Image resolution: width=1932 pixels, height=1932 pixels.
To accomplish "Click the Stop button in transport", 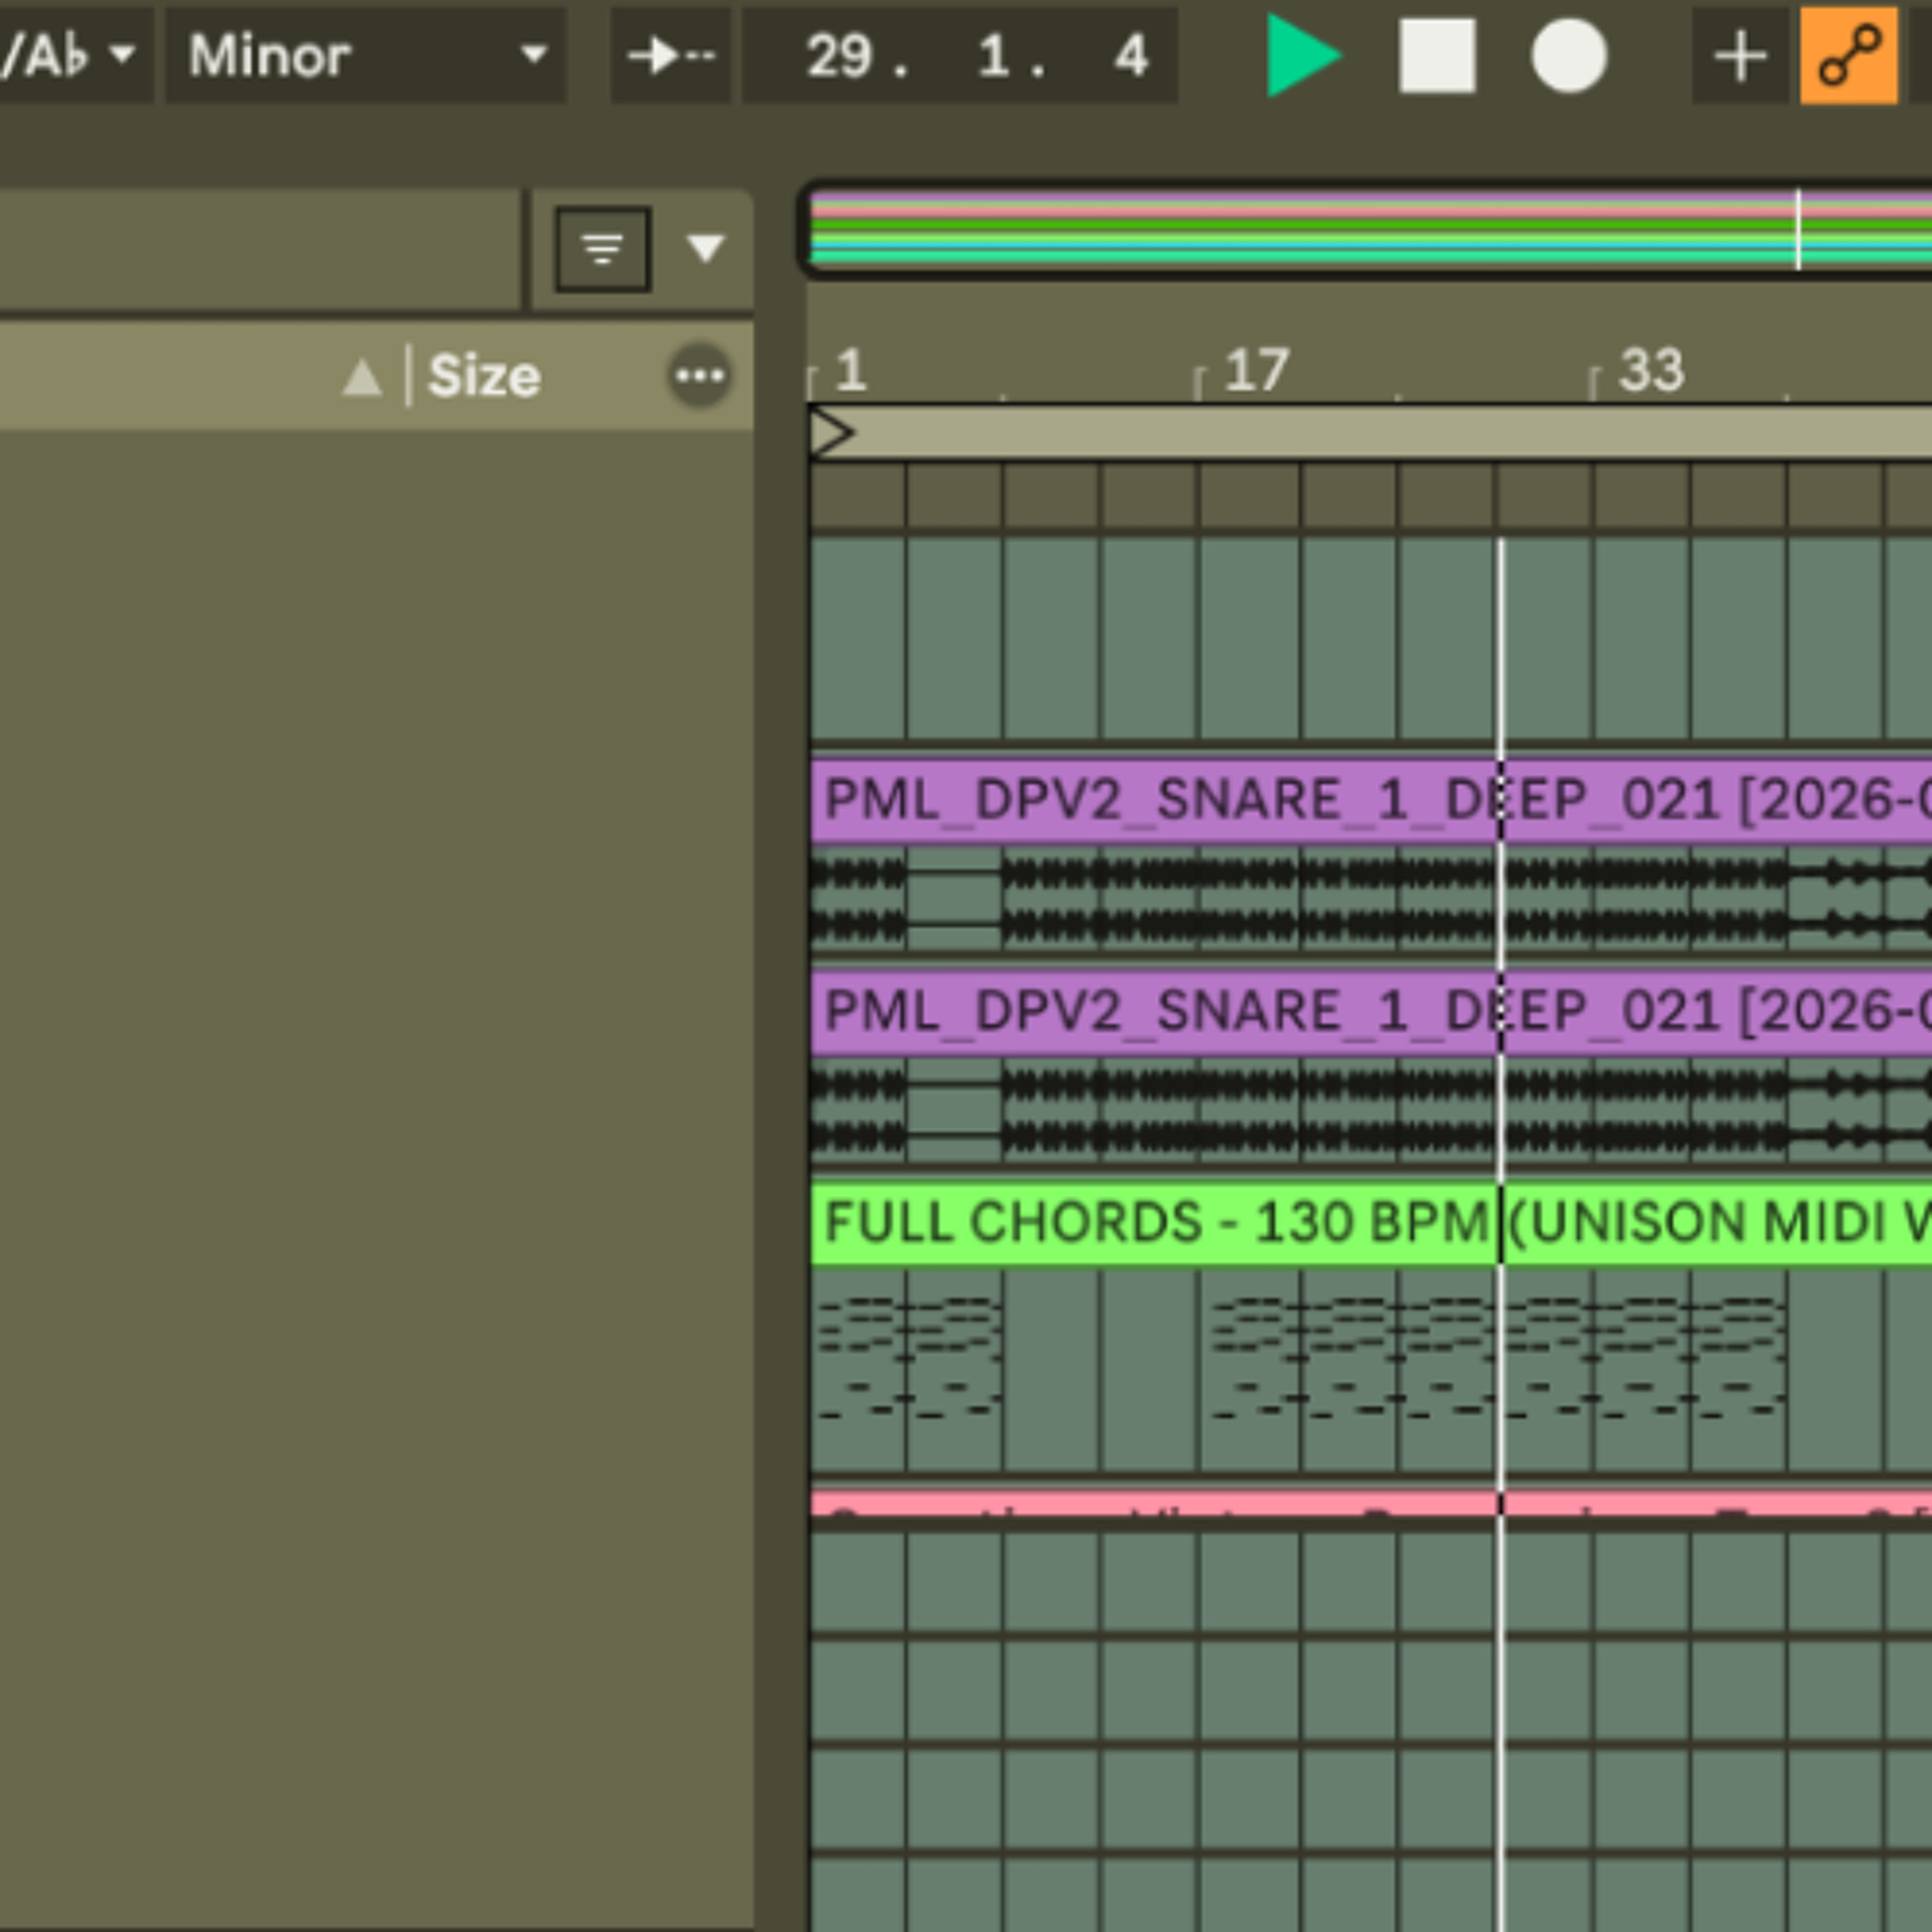I will coord(1437,56).
